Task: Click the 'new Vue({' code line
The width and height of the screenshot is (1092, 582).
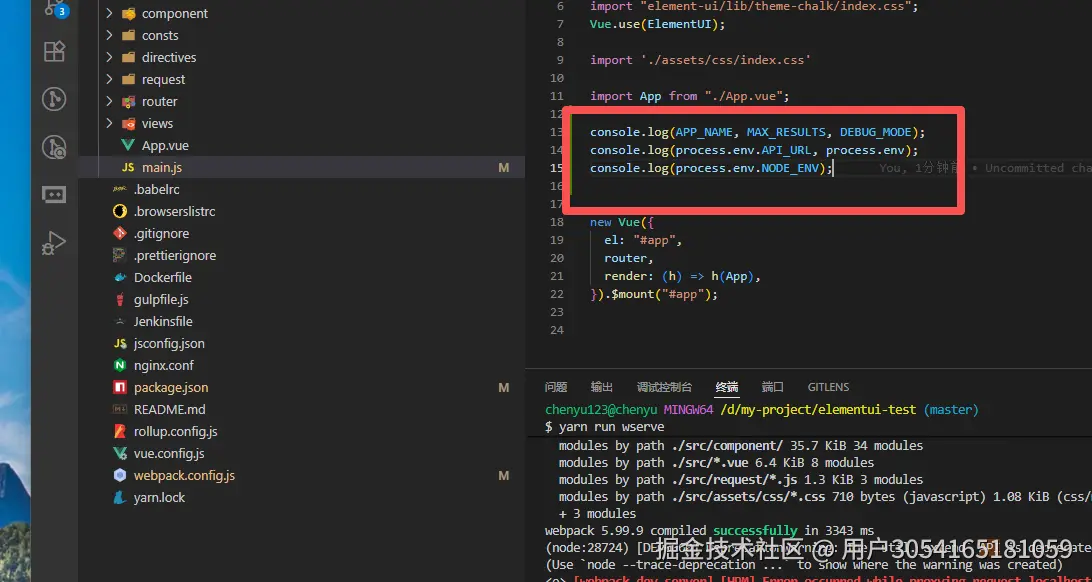Action: [x=622, y=222]
